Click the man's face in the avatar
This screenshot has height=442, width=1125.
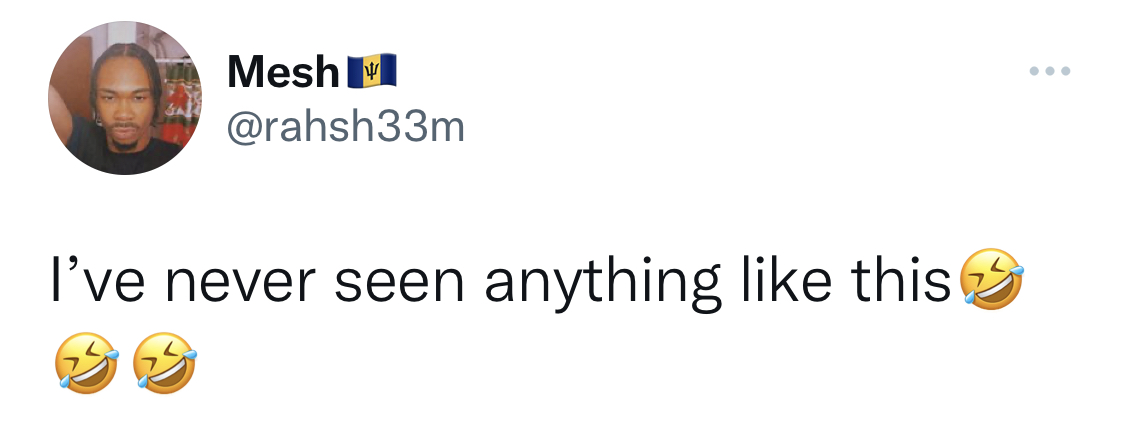pos(123,108)
